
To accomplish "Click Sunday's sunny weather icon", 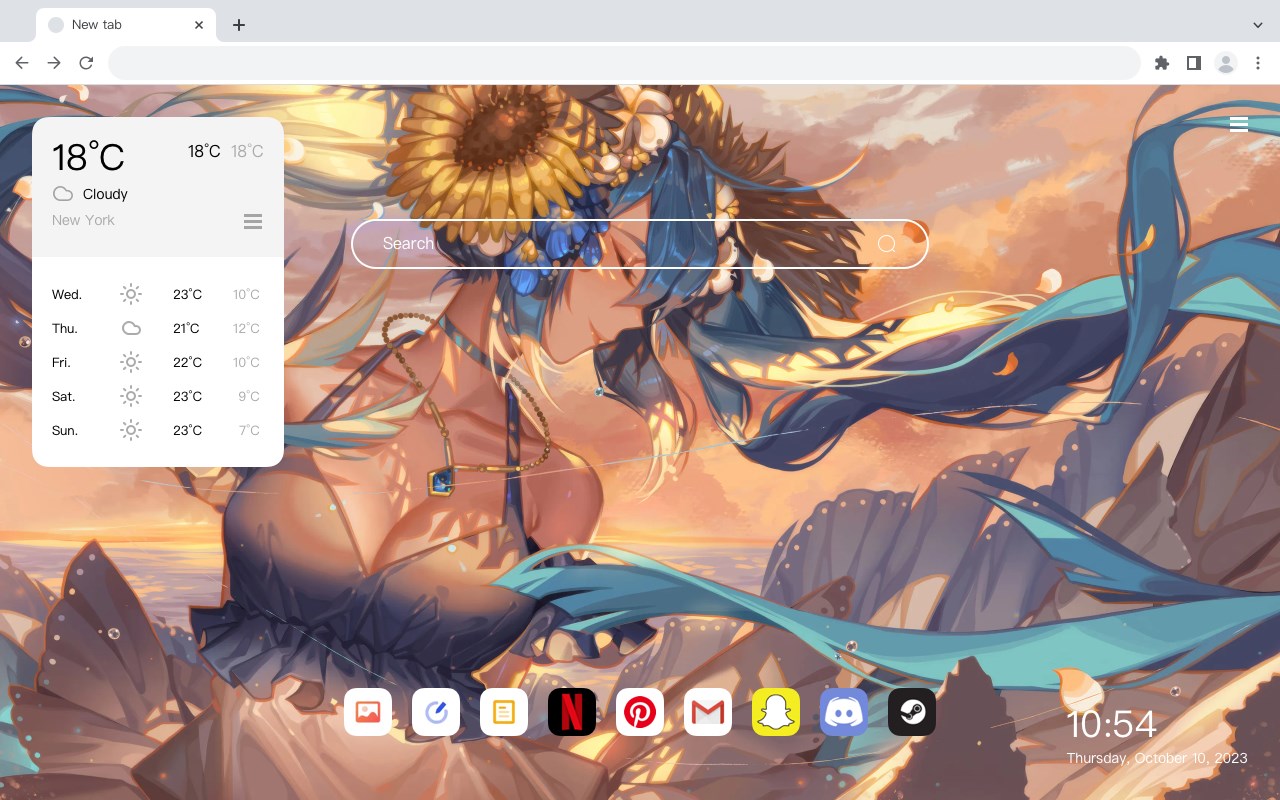I will coord(131,430).
